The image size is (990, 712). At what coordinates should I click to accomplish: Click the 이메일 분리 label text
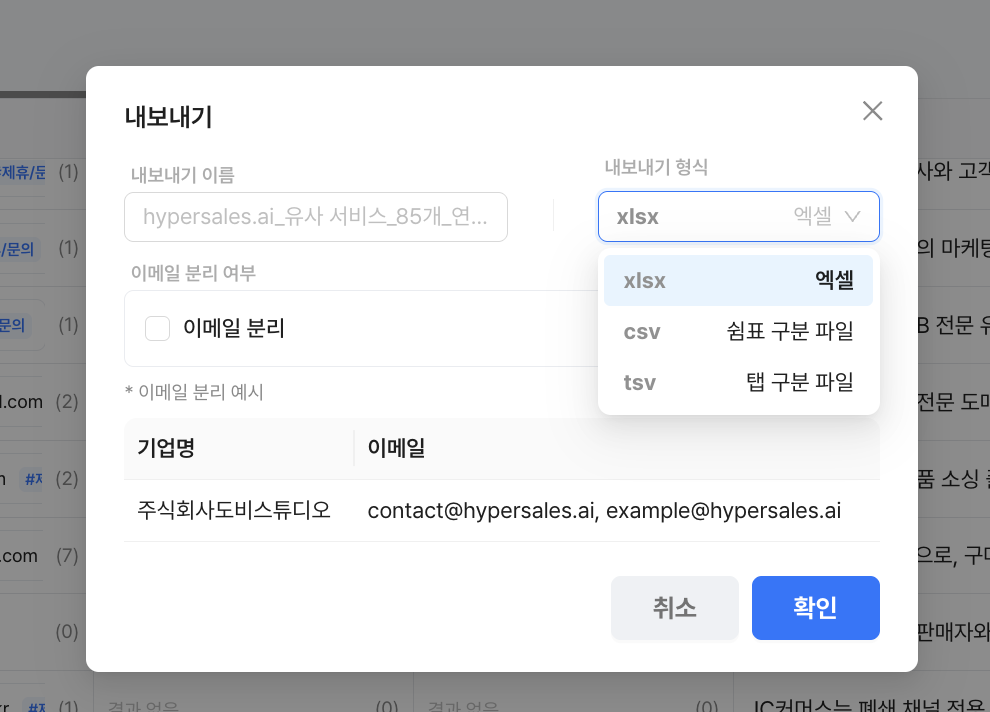(234, 328)
